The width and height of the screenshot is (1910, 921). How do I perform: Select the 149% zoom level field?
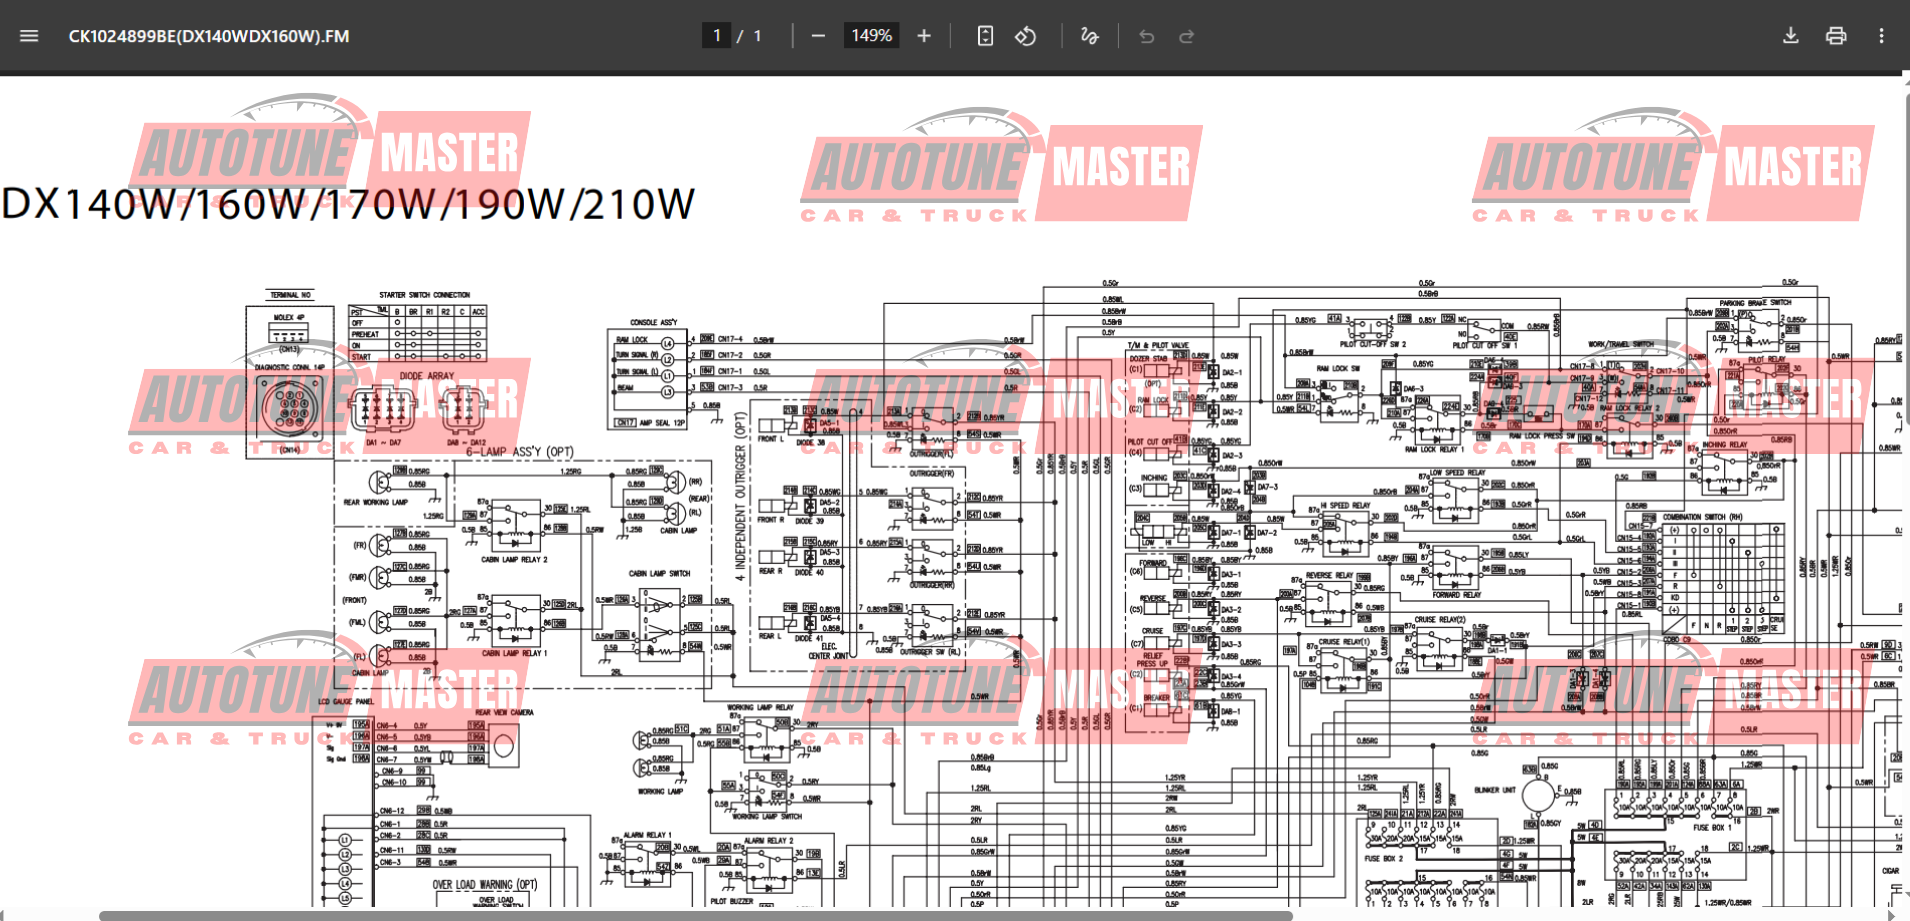[x=871, y=36]
